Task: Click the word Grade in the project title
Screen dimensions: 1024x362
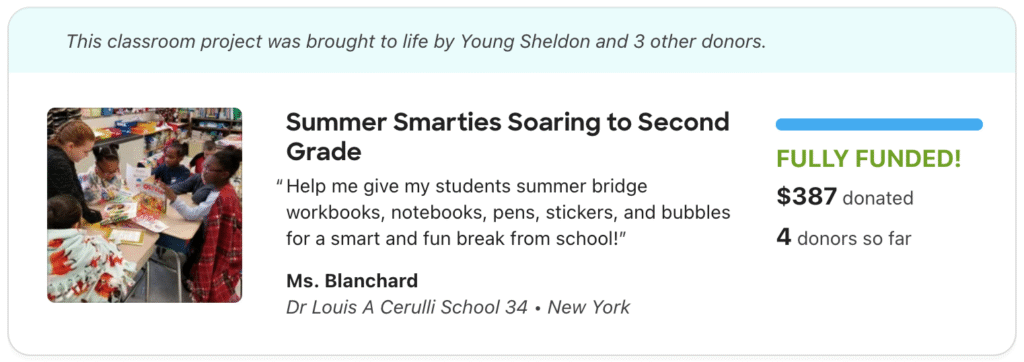Action: [x=324, y=152]
